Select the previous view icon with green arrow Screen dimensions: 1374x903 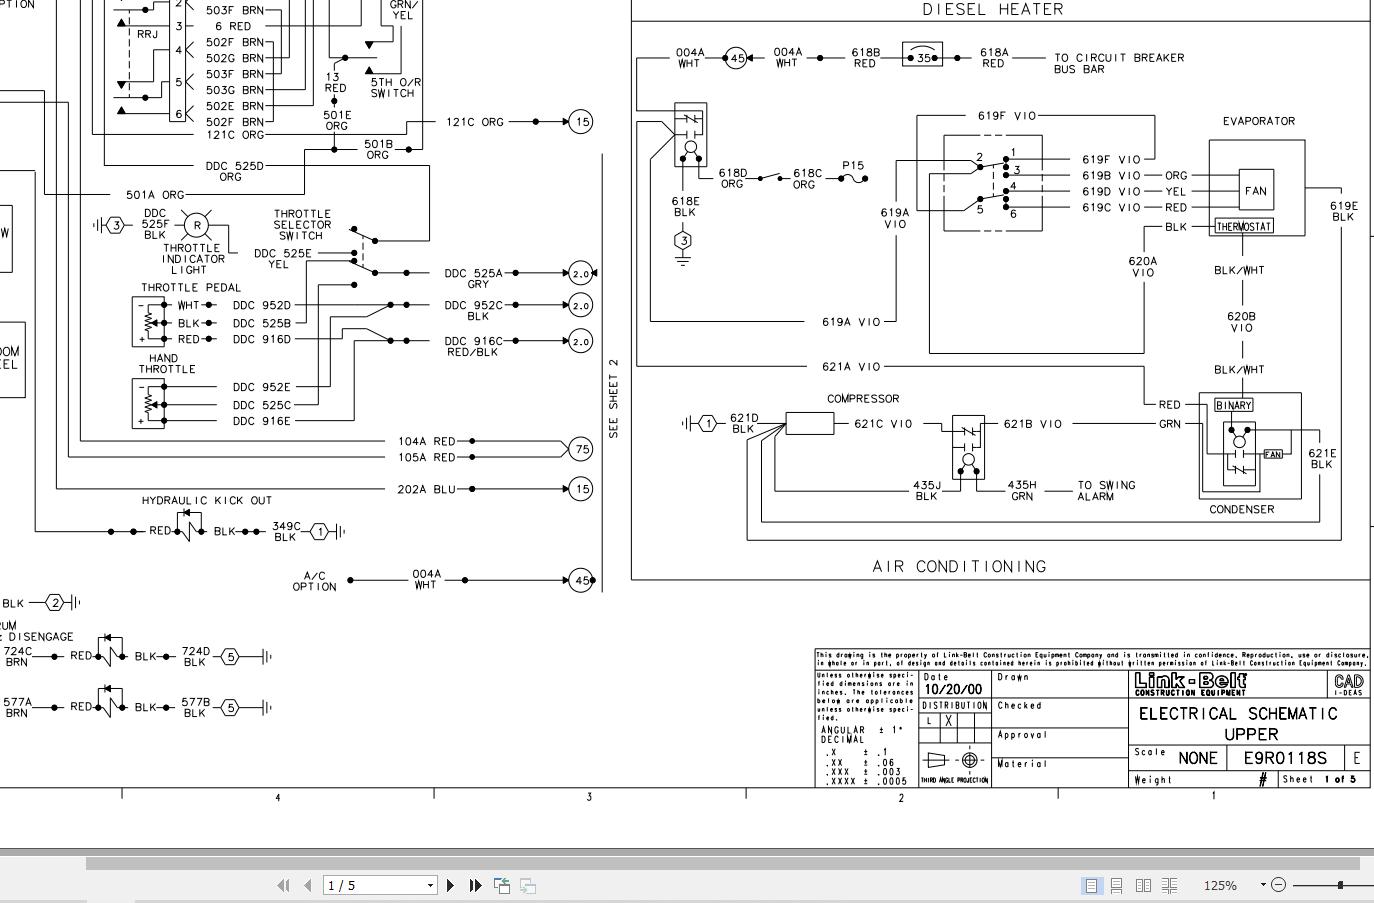503,885
